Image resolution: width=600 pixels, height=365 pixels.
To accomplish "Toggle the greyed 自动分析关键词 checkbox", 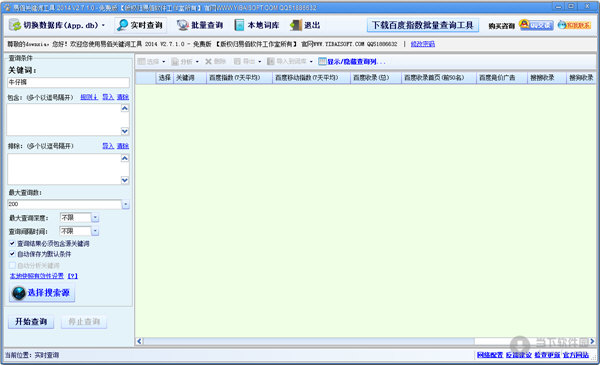I will click(x=12, y=265).
